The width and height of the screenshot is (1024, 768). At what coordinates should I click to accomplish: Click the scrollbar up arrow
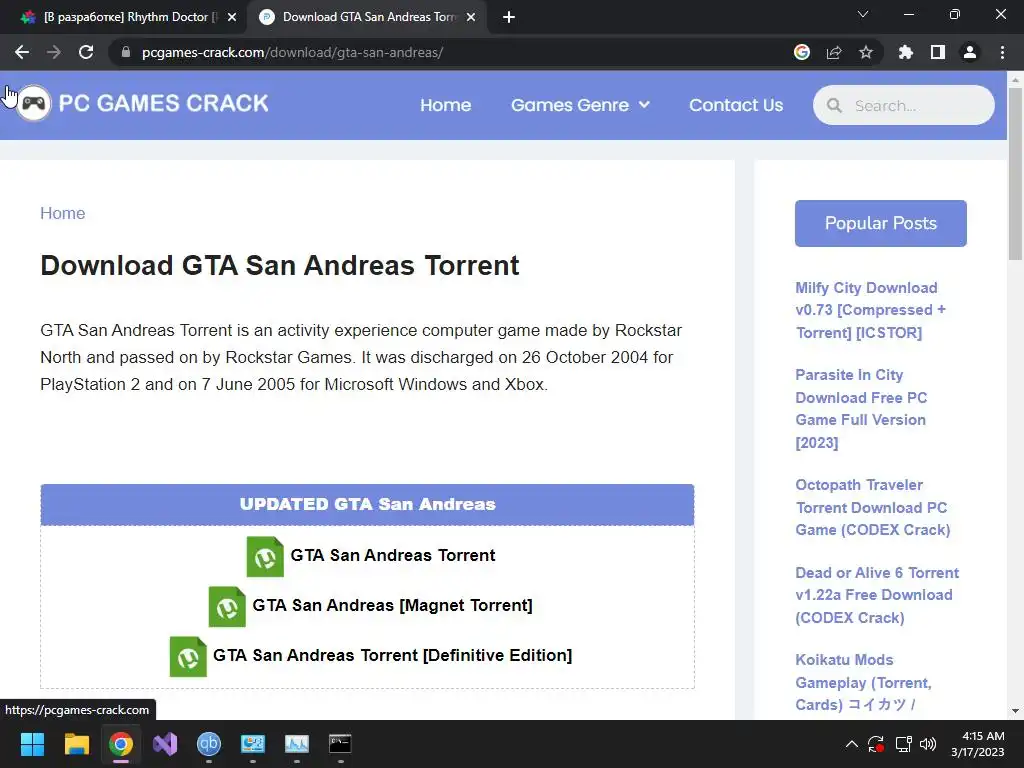click(1015, 80)
